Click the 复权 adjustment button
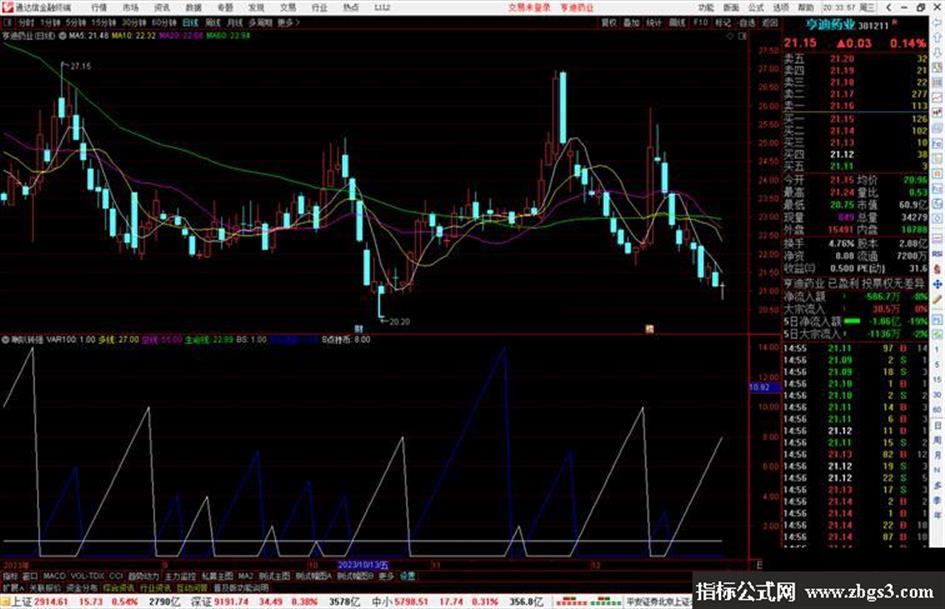 pos(609,22)
